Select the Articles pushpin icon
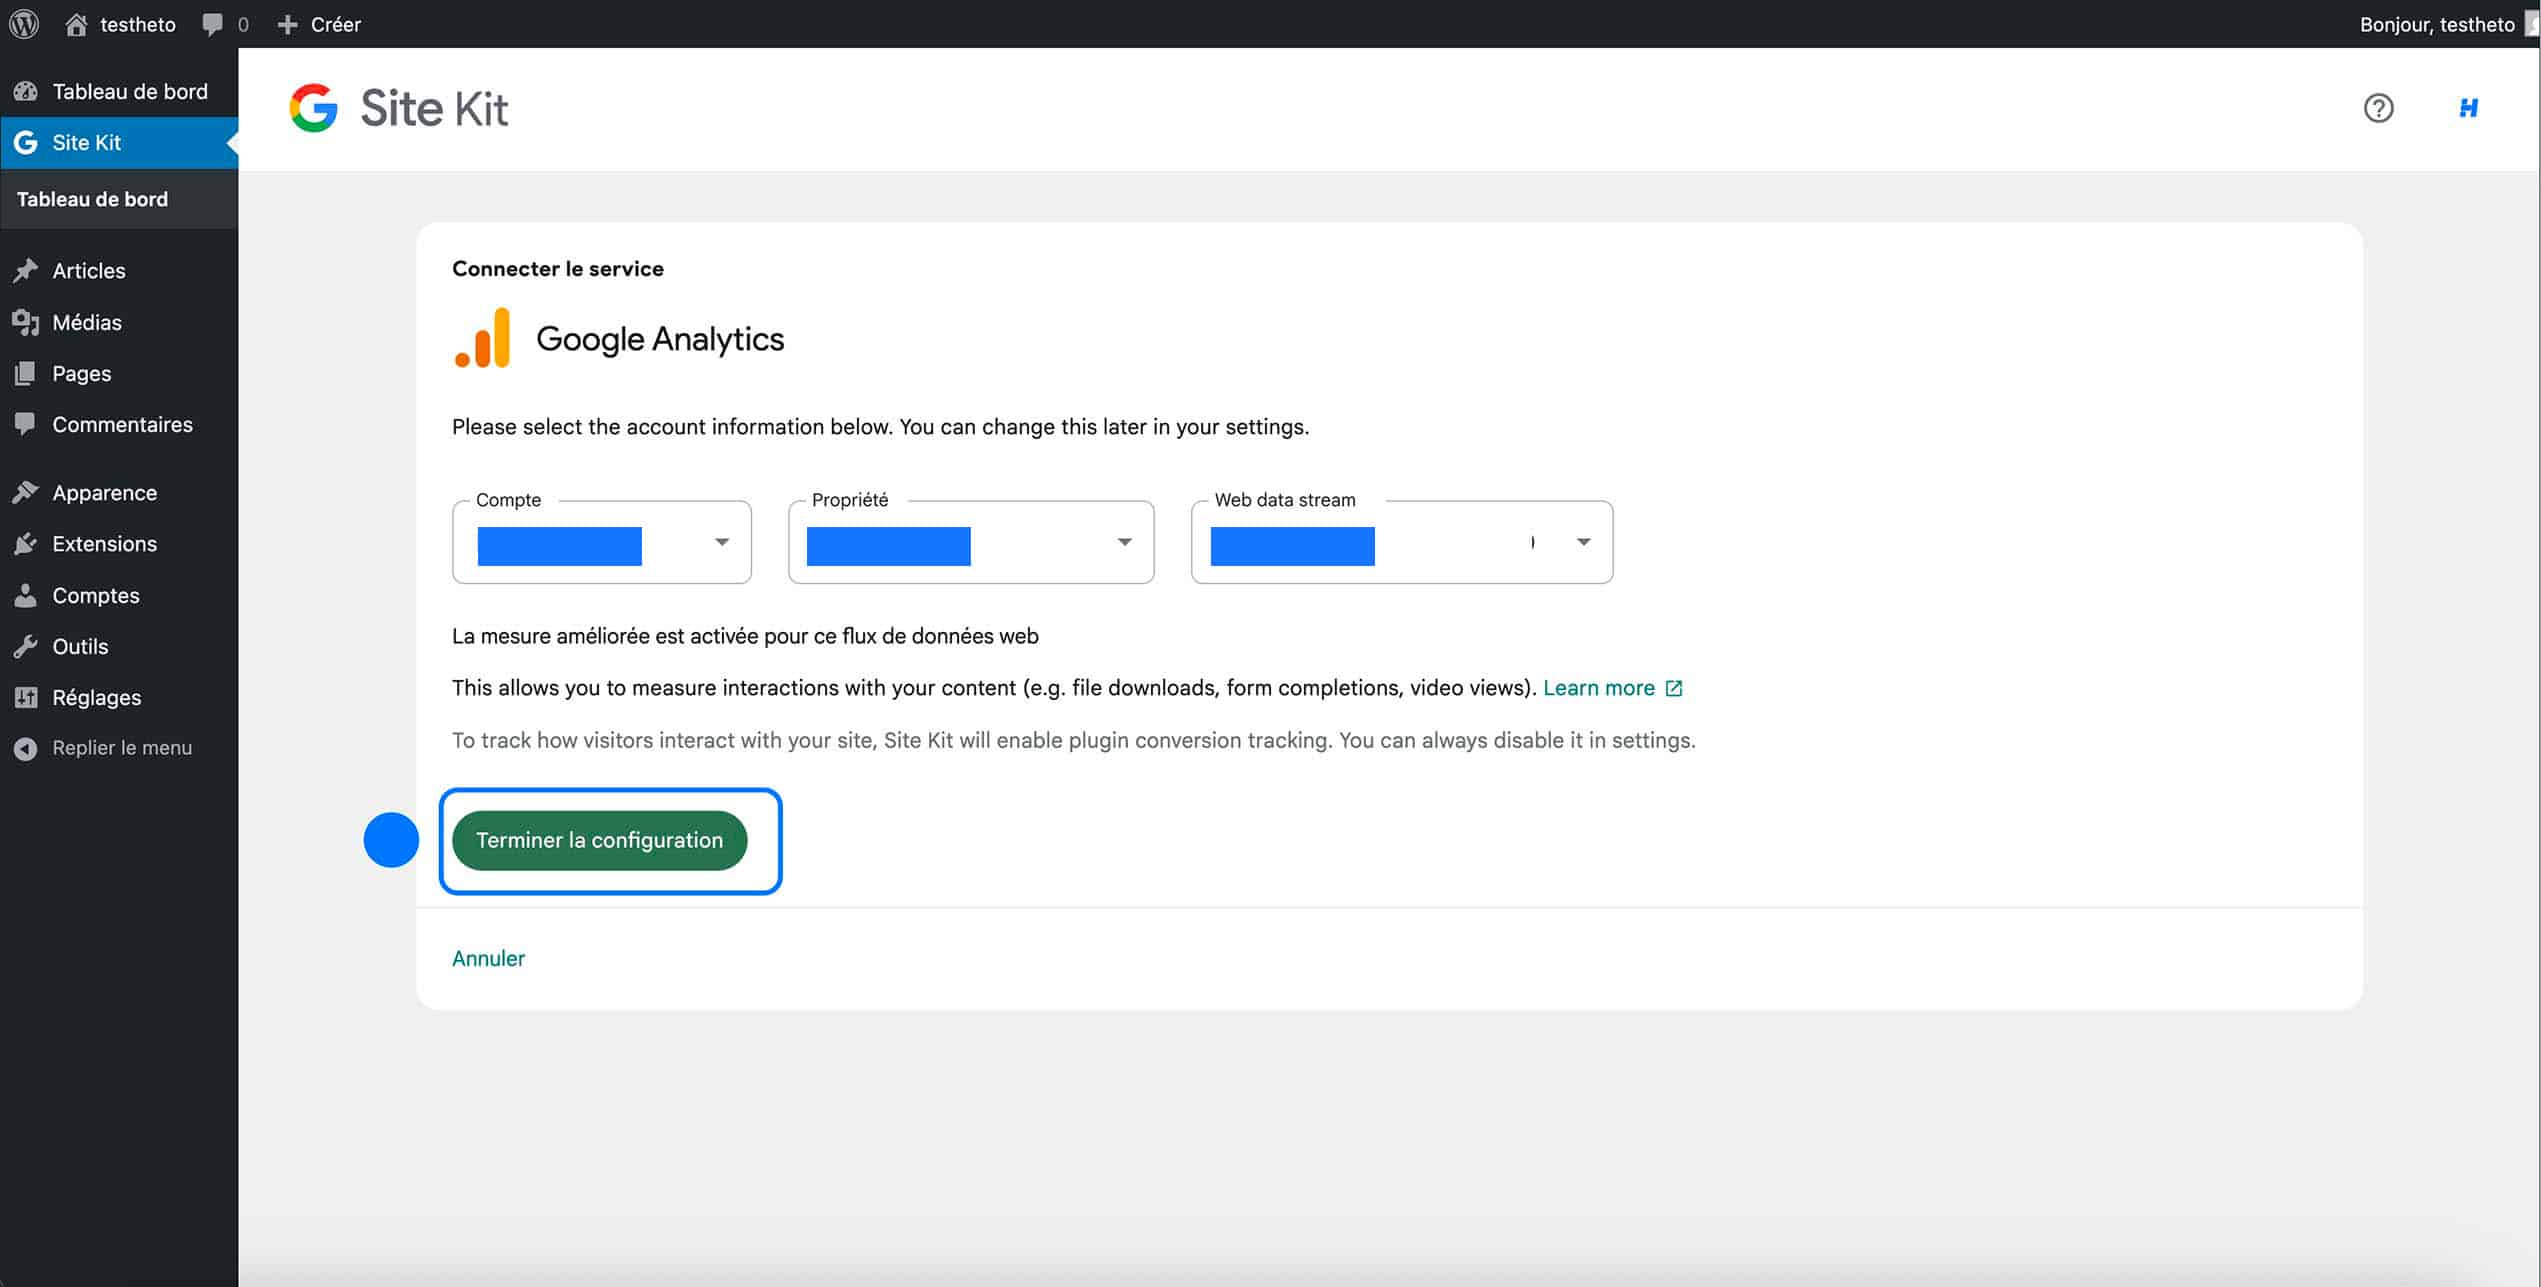Image resolution: width=2541 pixels, height=1287 pixels. (x=26, y=270)
